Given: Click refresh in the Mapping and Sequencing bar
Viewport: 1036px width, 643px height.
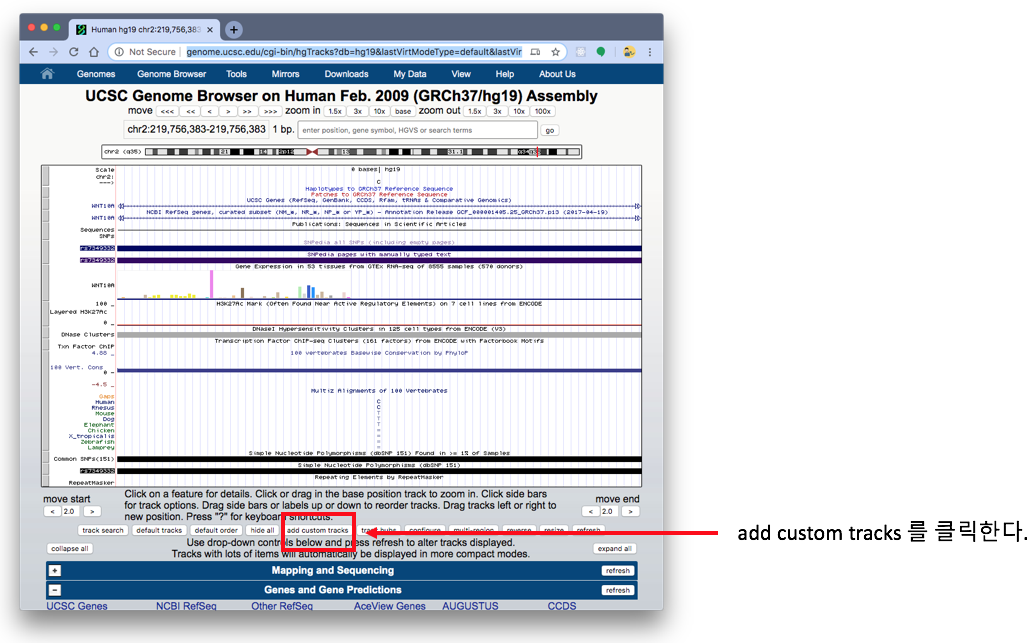Looking at the screenshot, I should [x=618, y=571].
